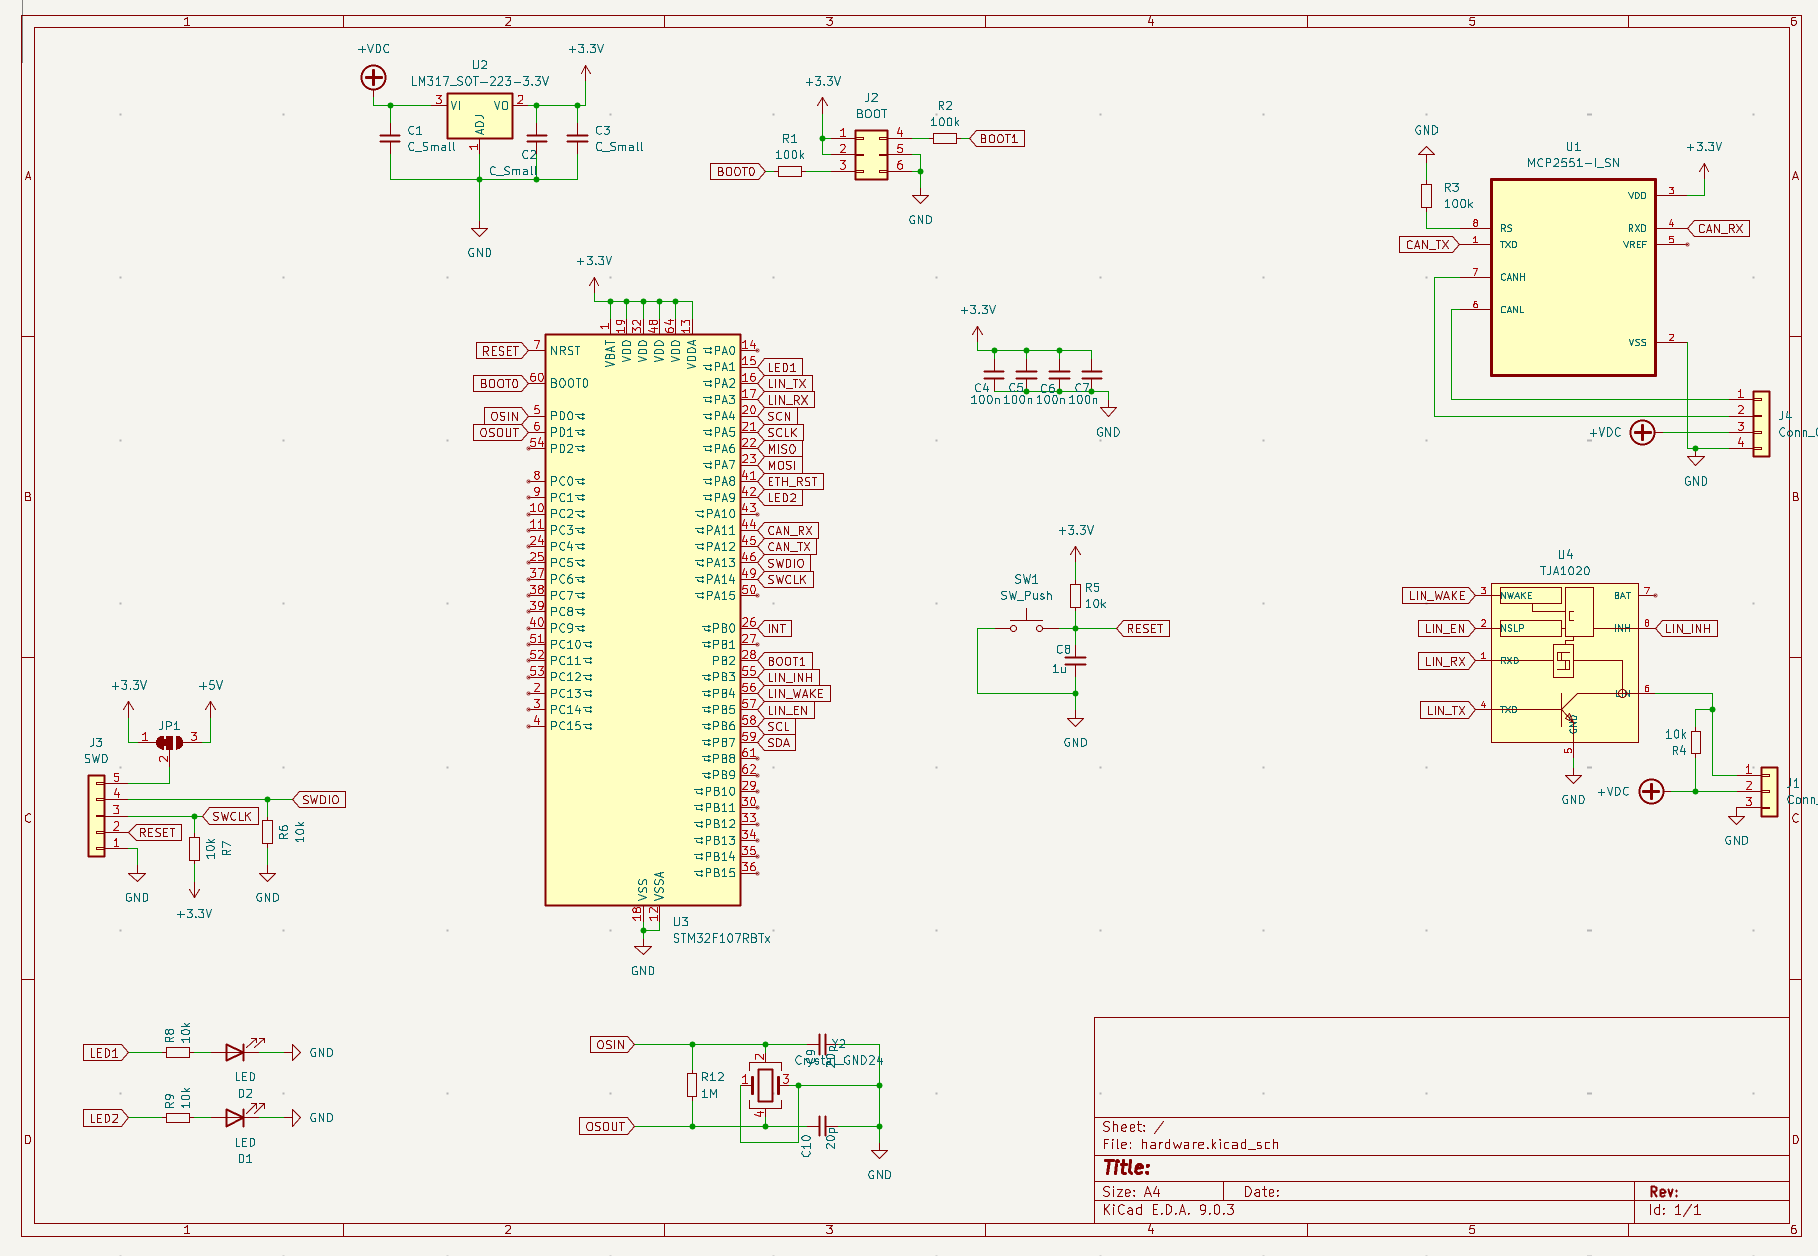Click the R3 100k resistor symbol
1818x1256 pixels.
1426,196
